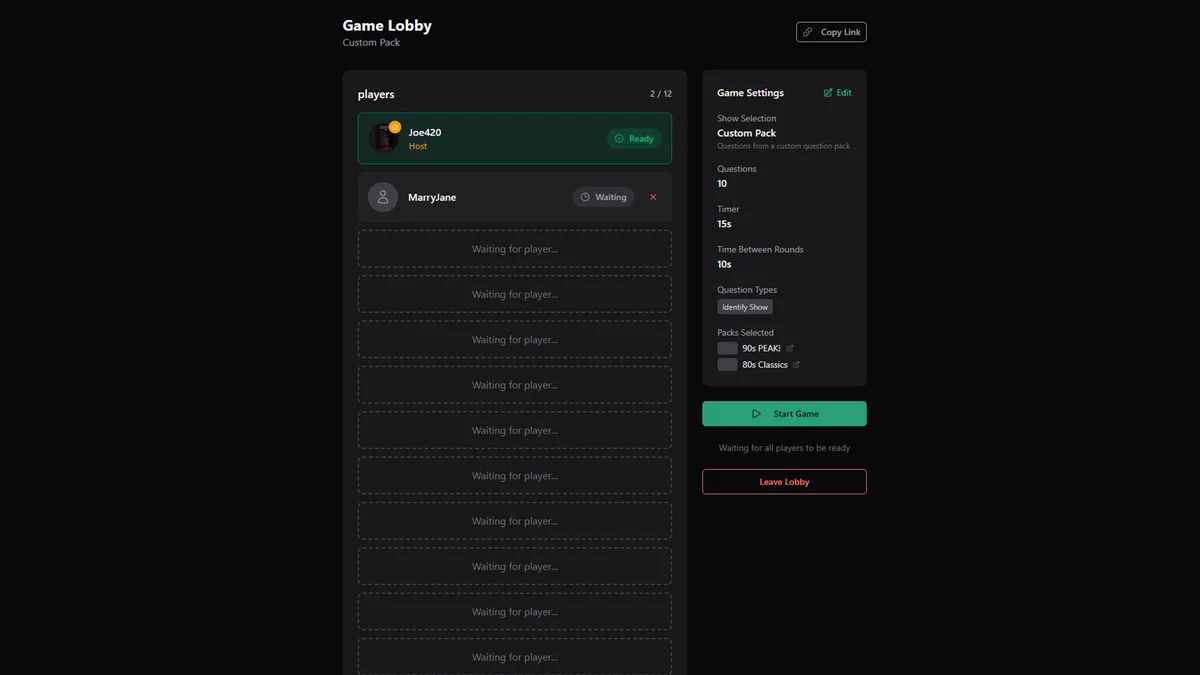Click the Custom Pack show selection text
Screen dimensions: 1200x675
[x=746, y=133]
